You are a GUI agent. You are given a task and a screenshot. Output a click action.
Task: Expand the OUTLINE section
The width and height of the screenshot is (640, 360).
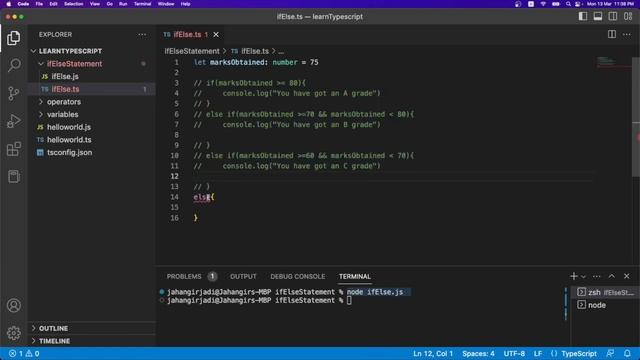(x=92, y=328)
